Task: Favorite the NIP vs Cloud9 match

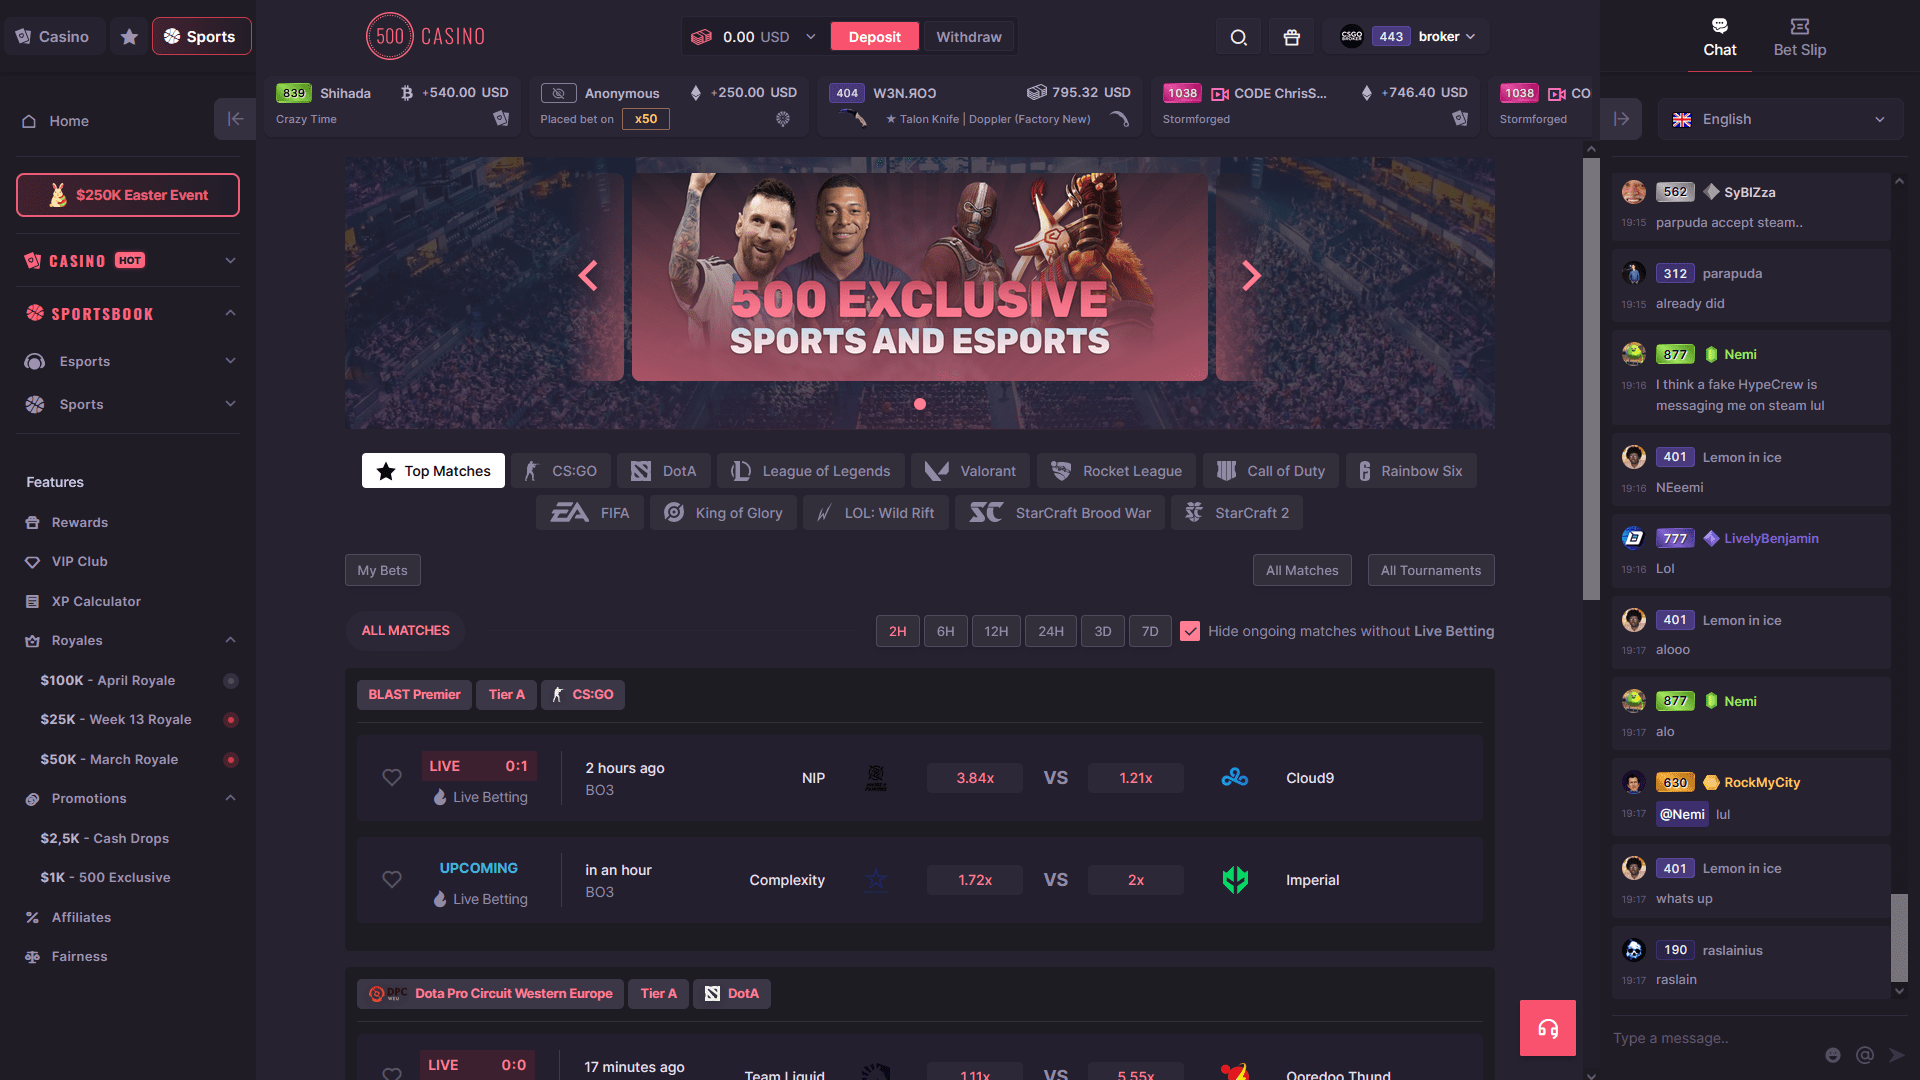Action: (392, 778)
